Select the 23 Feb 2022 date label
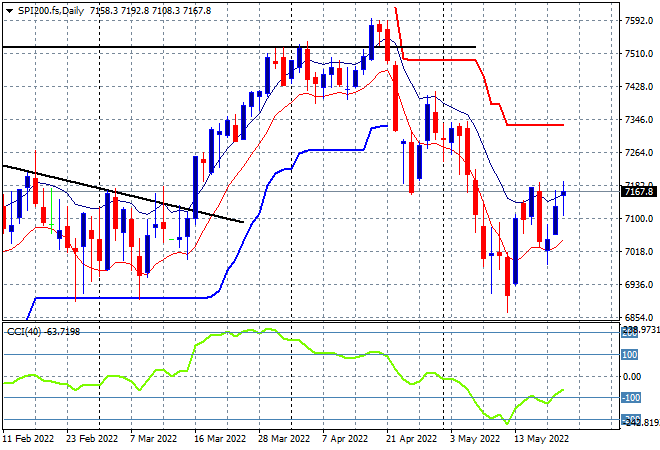660x450 pixels. click(92, 439)
